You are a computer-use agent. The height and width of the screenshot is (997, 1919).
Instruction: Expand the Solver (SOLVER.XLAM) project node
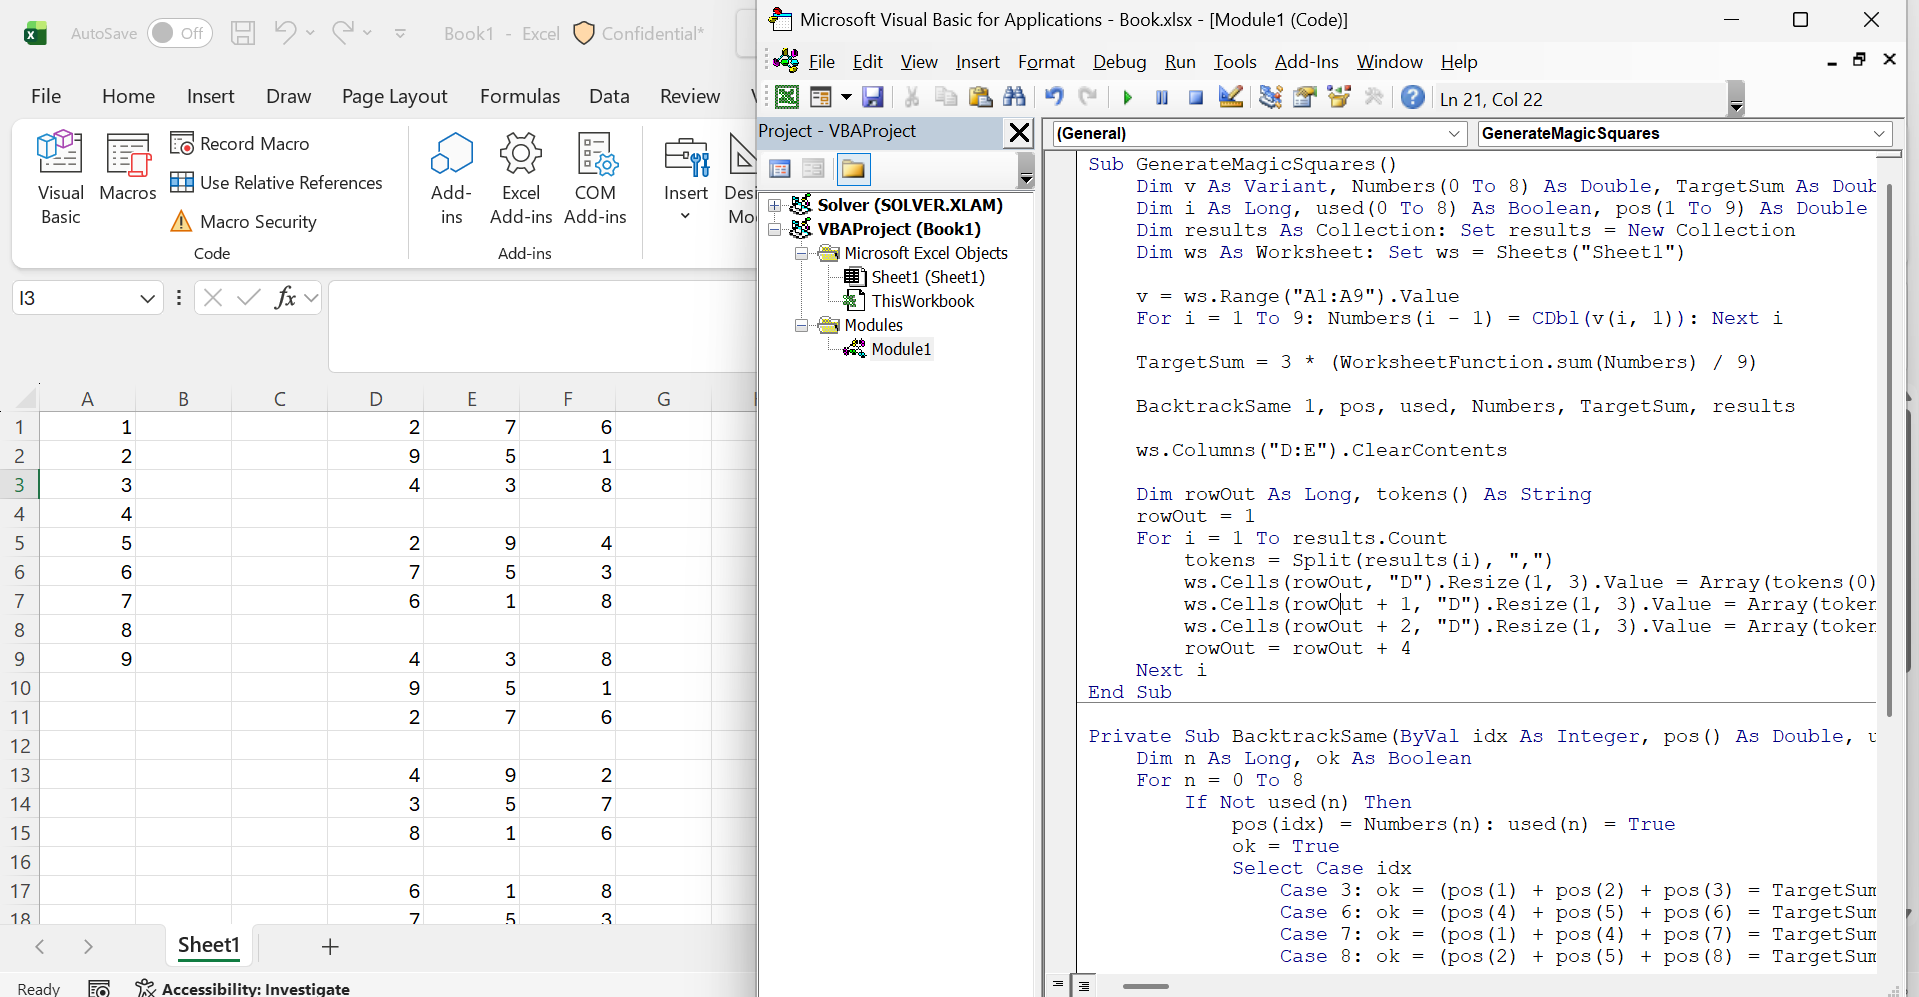click(775, 205)
